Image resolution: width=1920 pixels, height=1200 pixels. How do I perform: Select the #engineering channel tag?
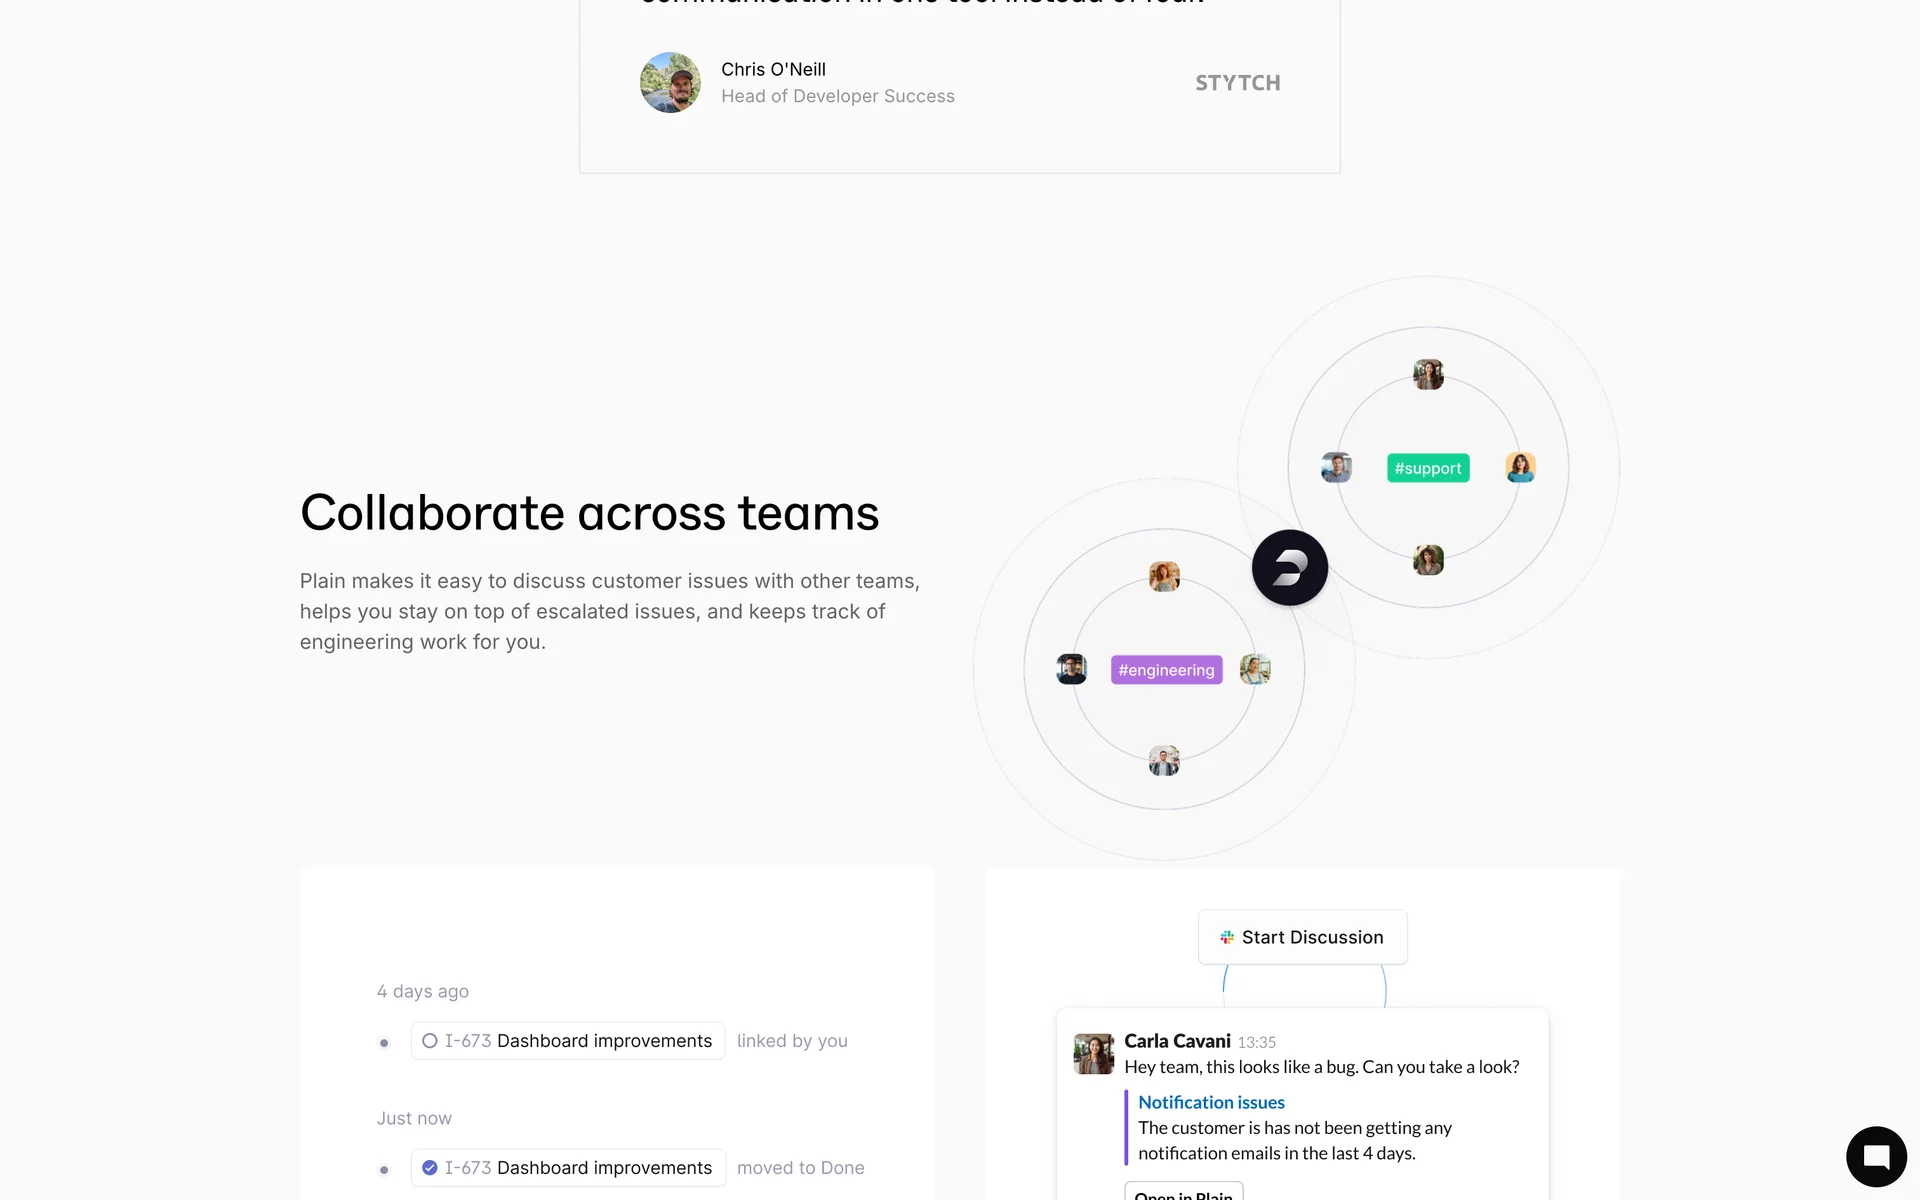pyautogui.click(x=1166, y=670)
